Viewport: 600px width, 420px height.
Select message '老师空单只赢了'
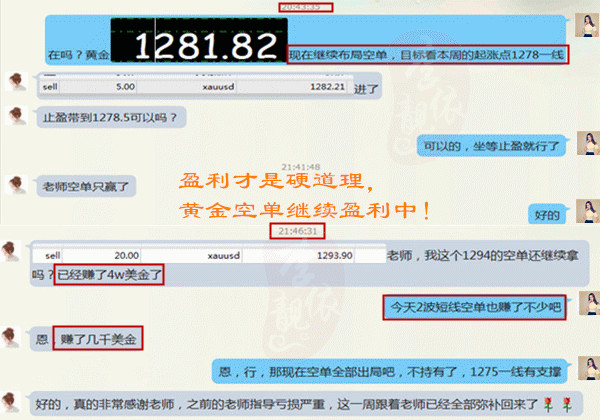pos(85,186)
